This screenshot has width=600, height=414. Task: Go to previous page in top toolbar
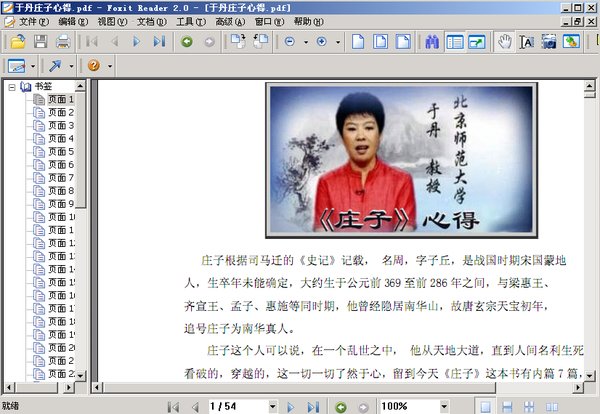[114, 41]
